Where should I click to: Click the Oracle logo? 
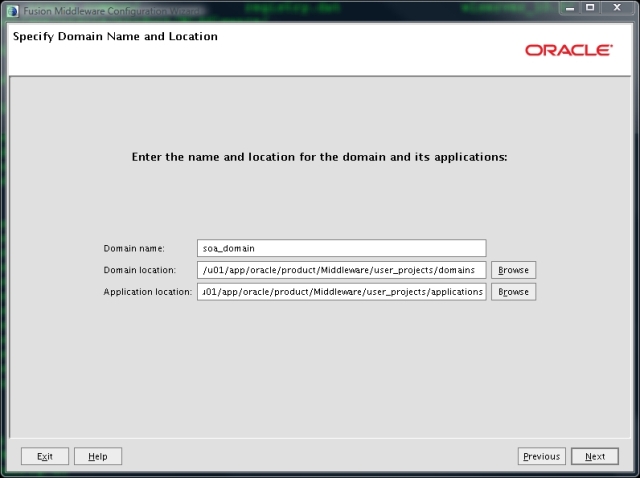pyautogui.click(x=569, y=50)
